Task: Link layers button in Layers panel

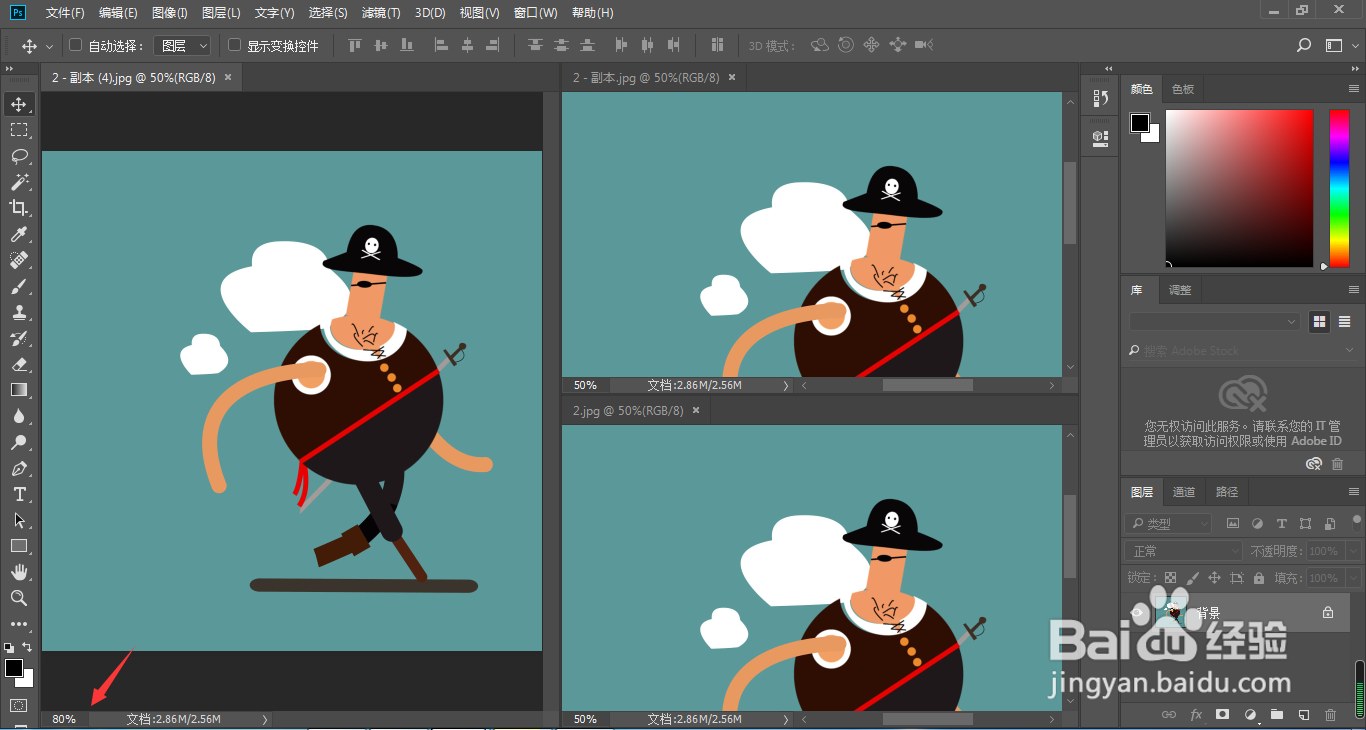Action: click(x=1168, y=715)
